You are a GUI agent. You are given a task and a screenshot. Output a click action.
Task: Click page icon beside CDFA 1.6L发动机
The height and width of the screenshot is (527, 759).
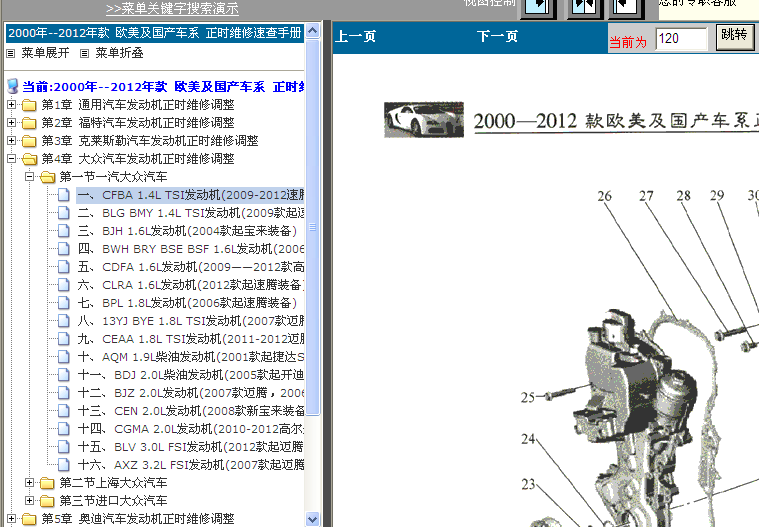click(x=63, y=267)
